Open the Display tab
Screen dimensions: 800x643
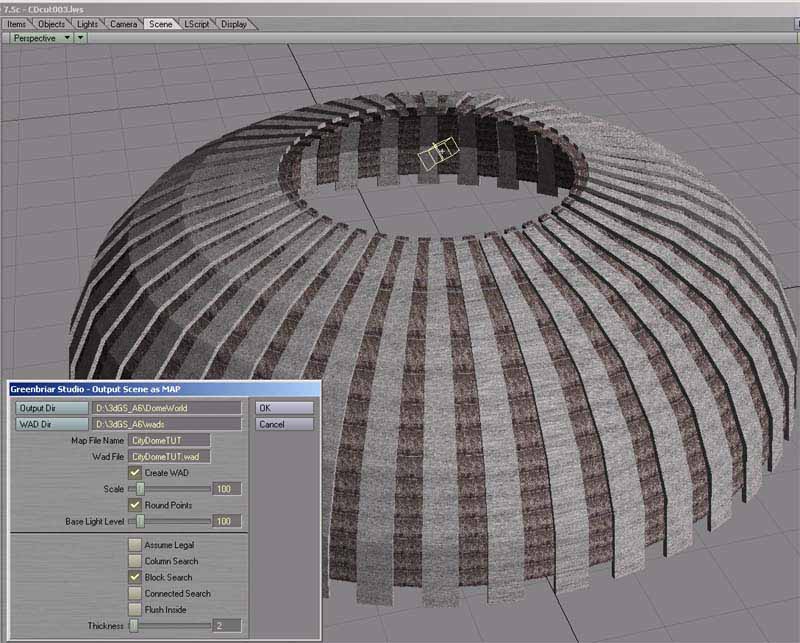234,23
